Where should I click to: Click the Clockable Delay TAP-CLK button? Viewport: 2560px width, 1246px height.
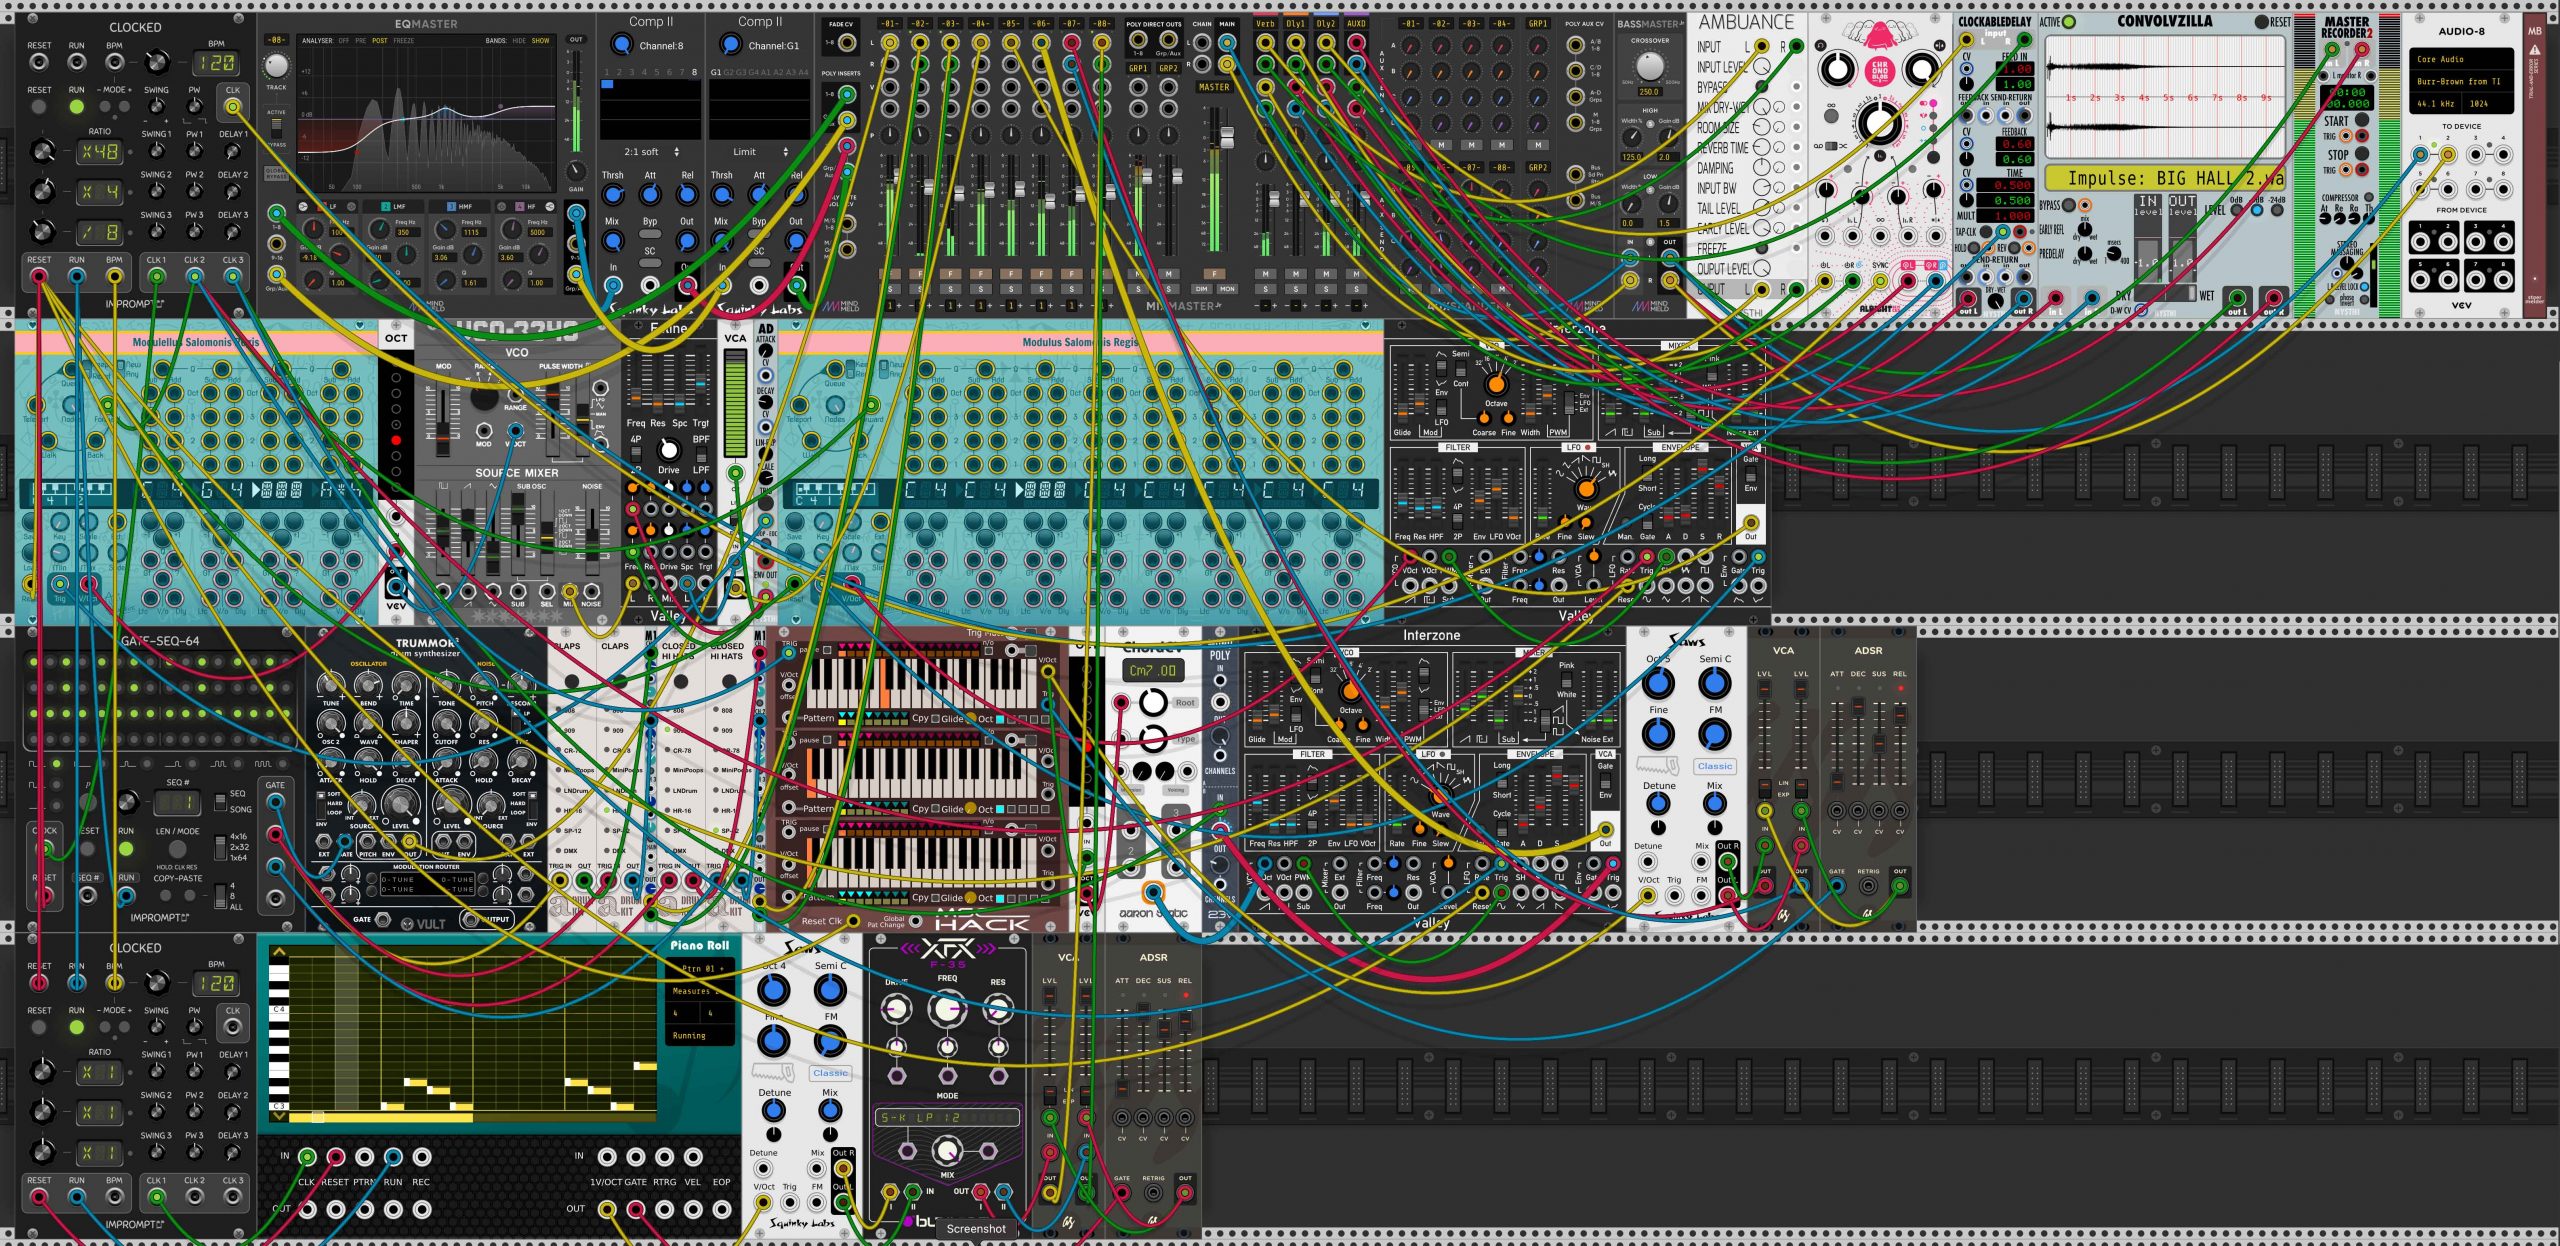click(x=1986, y=232)
